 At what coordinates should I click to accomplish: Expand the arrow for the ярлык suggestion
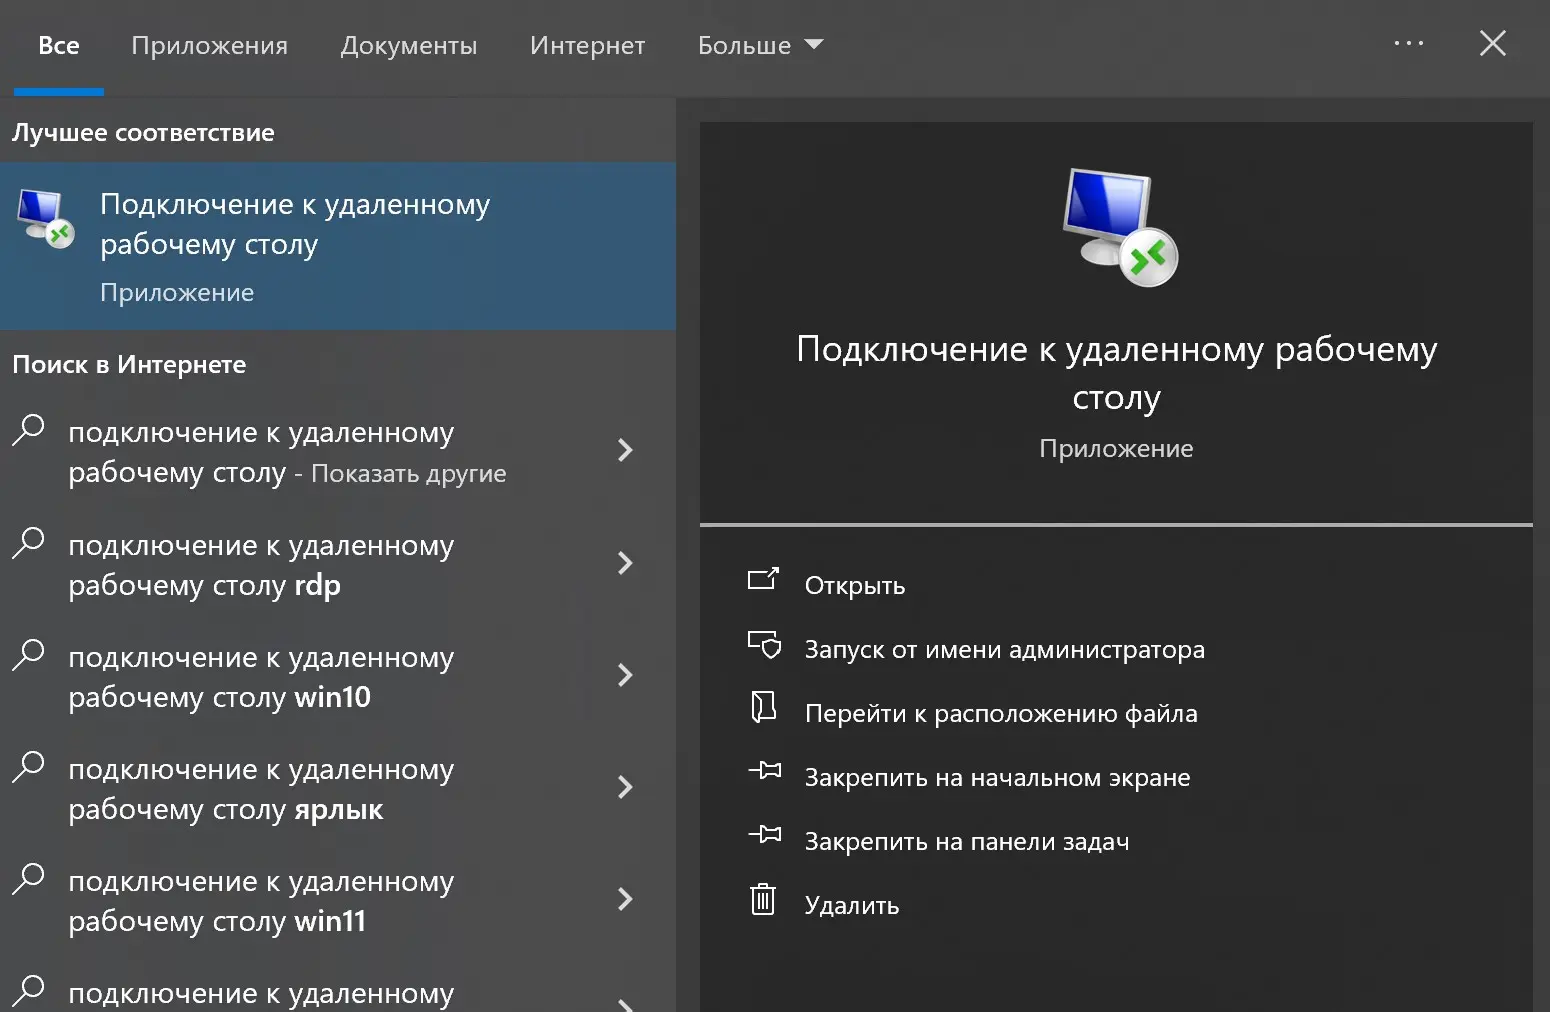pyautogui.click(x=625, y=787)
